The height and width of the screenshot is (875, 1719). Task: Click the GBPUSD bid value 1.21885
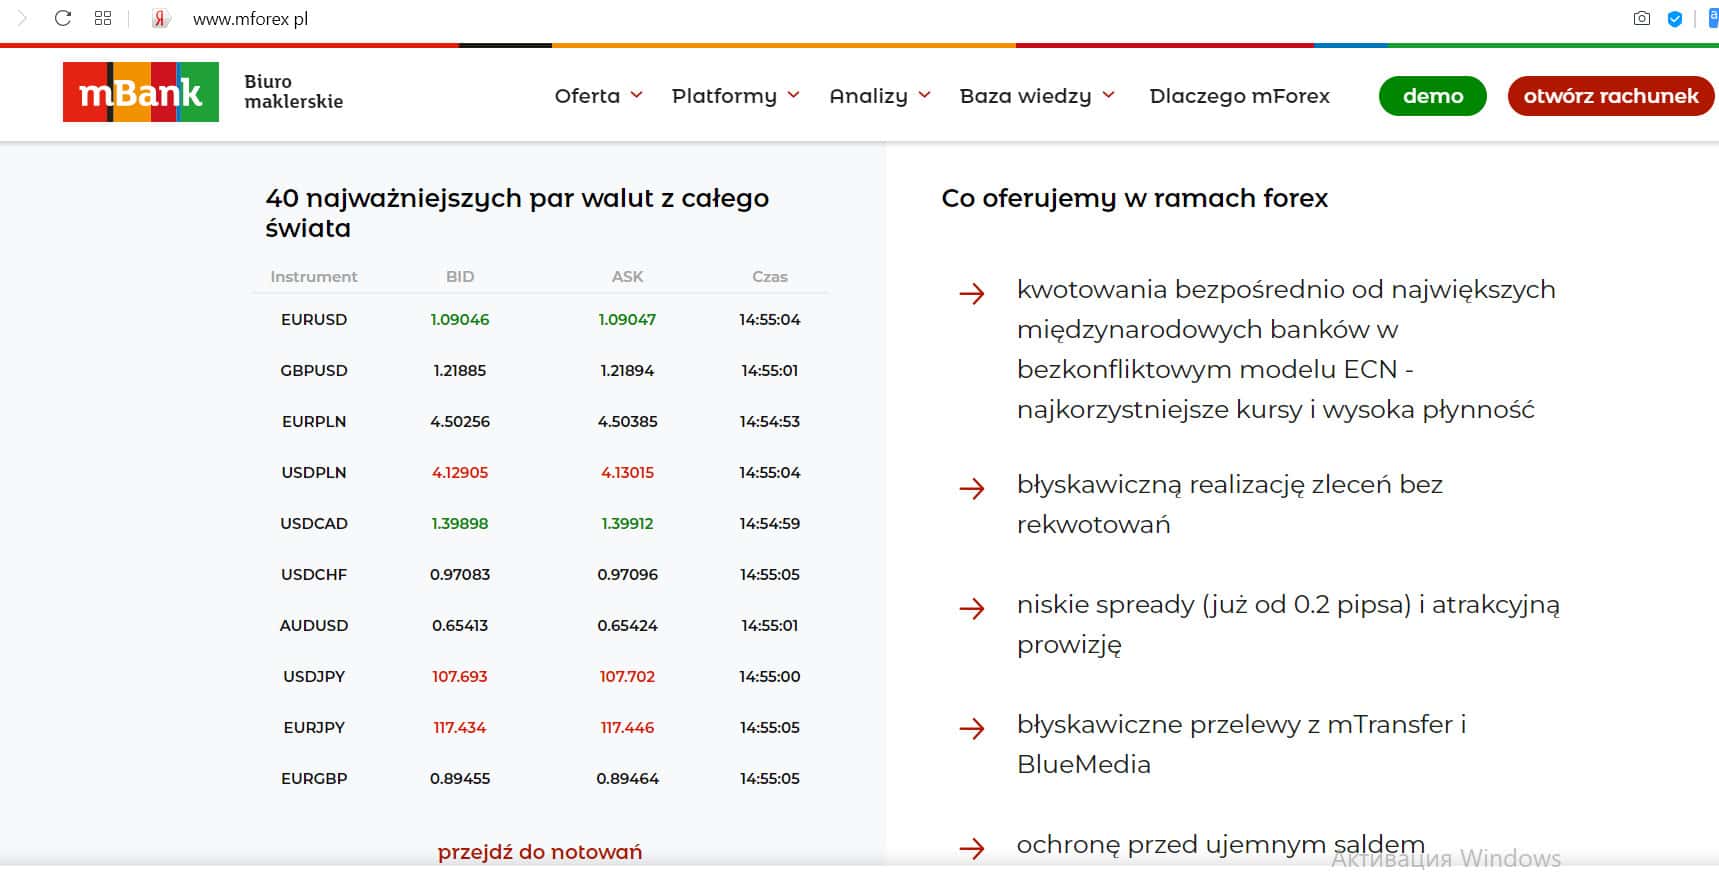click(460, 371)
